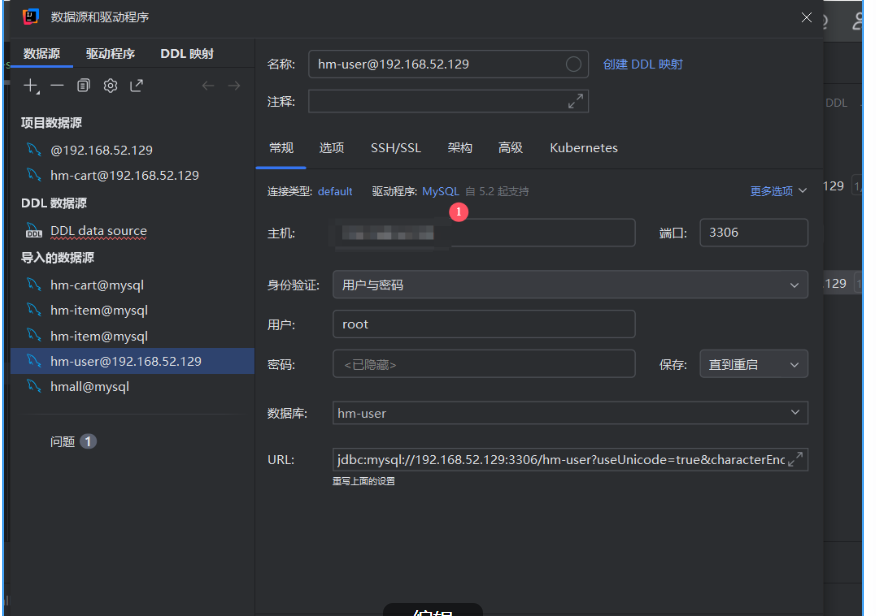This screenshot has height=616, width=876.
Task: Open the 选项 tab
Action: click(x=331, y=148)
